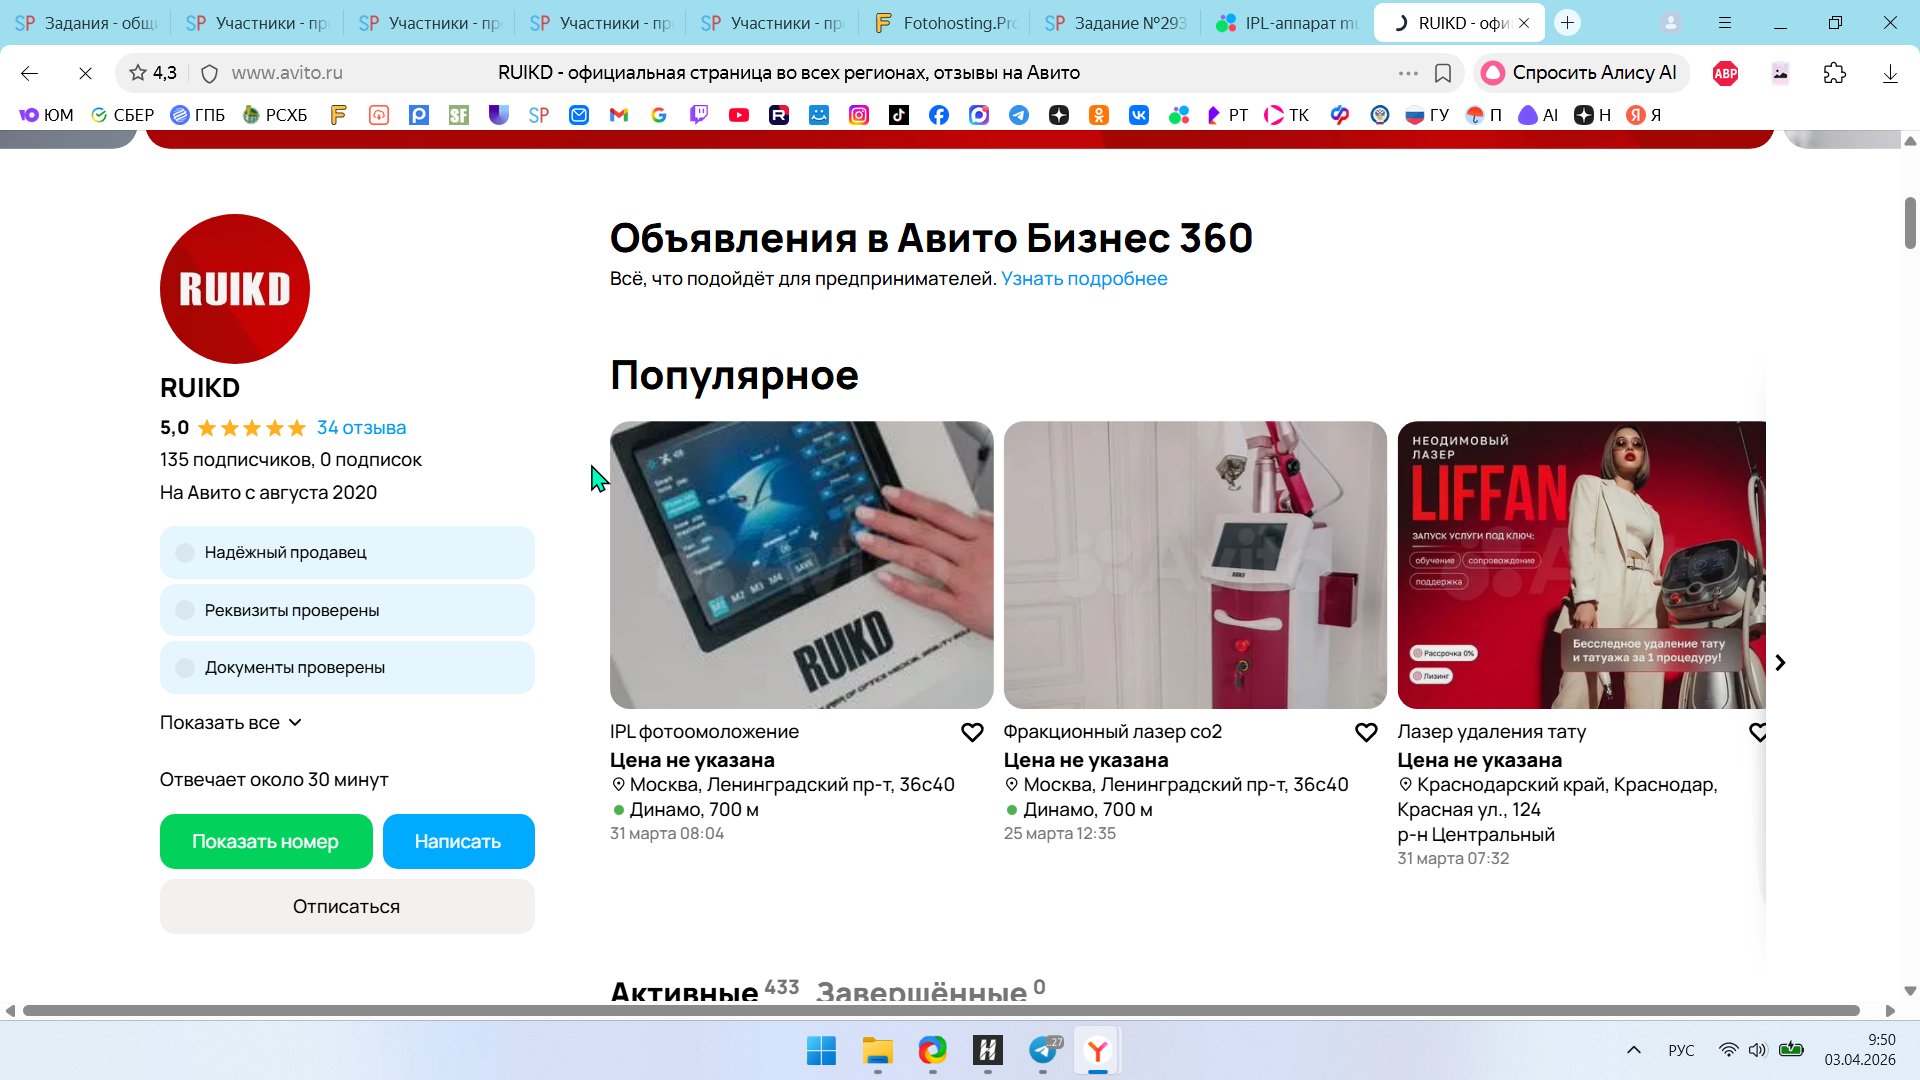
Task: Switch to Задание №293 browser tab
Action: tap(1116, 22)
